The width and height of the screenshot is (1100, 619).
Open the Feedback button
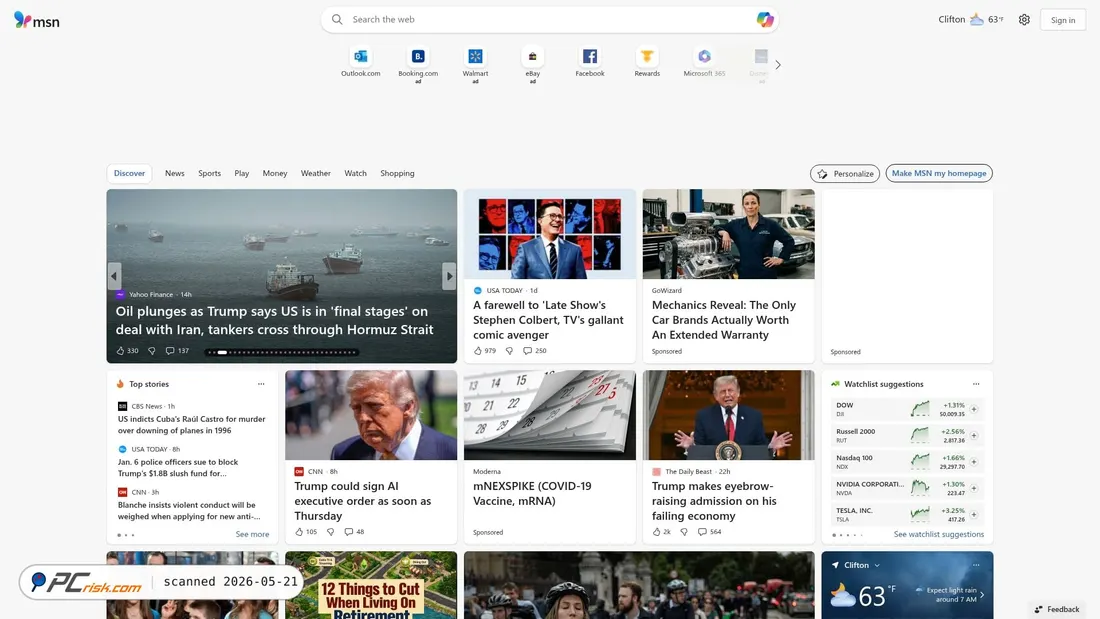[1057, 609]
